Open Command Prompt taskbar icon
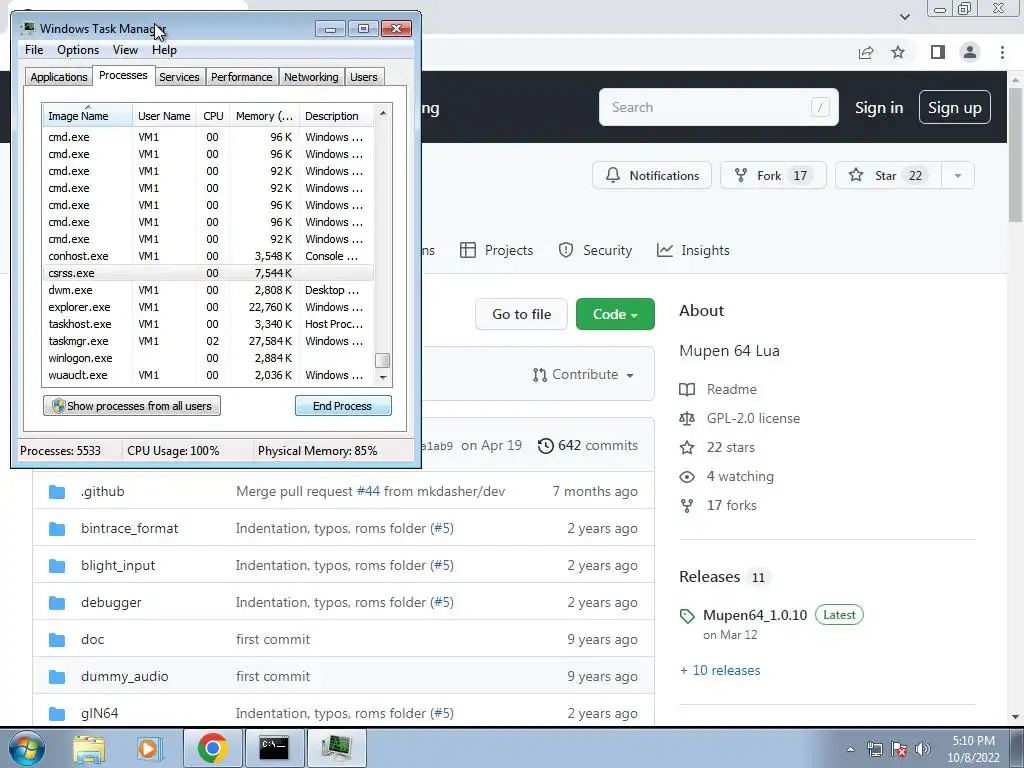Screen dimensions: 1024x768 pyautogui.click(x=274, y=748)
